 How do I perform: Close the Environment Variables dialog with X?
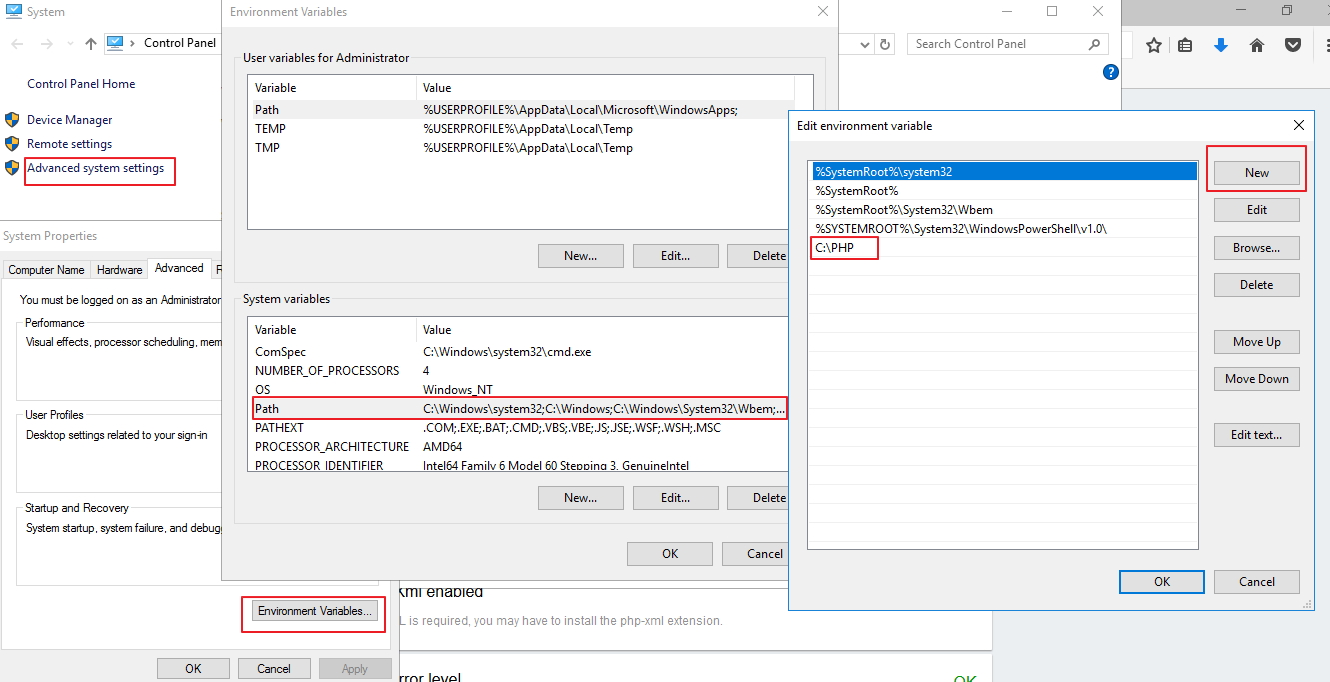(823, 12)
